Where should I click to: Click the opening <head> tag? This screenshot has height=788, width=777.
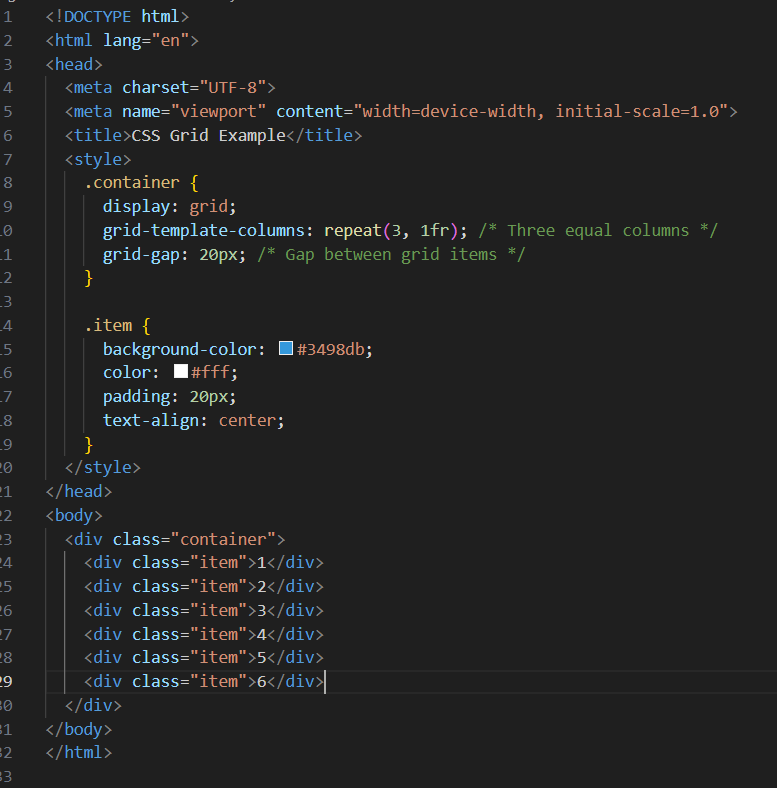74,64
